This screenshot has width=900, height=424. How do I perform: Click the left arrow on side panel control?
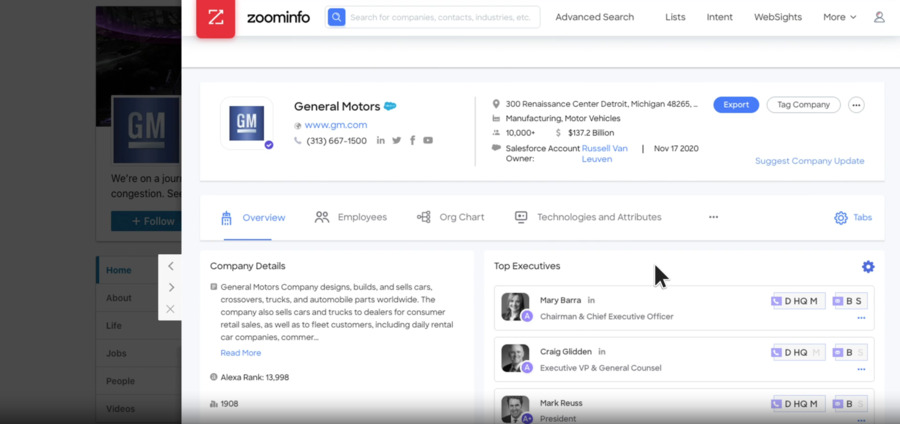pyautogui.click(x=170, y=266)
